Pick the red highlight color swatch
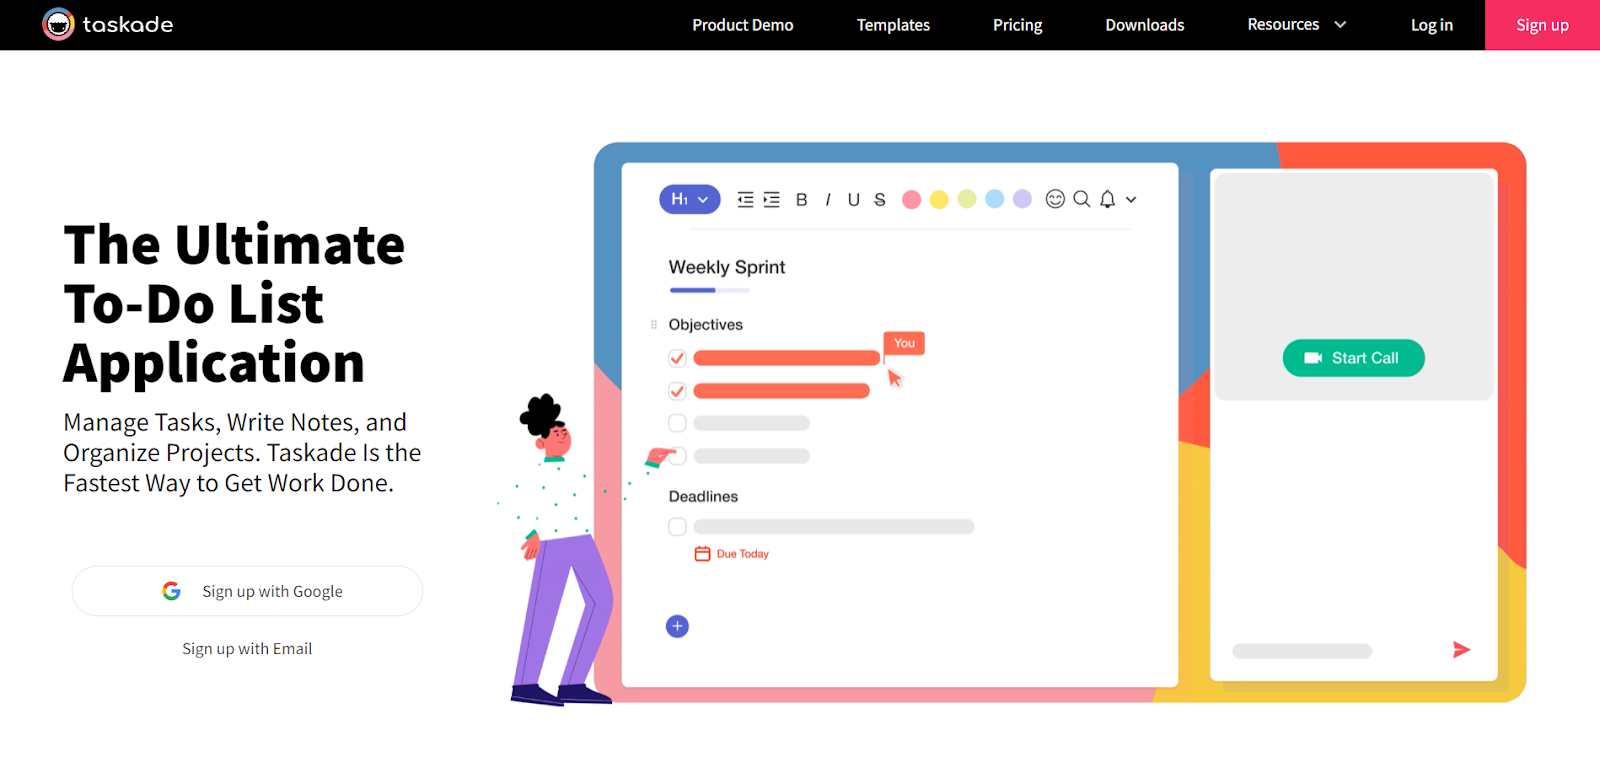The image size is (1600, 784). coord(911,199)
